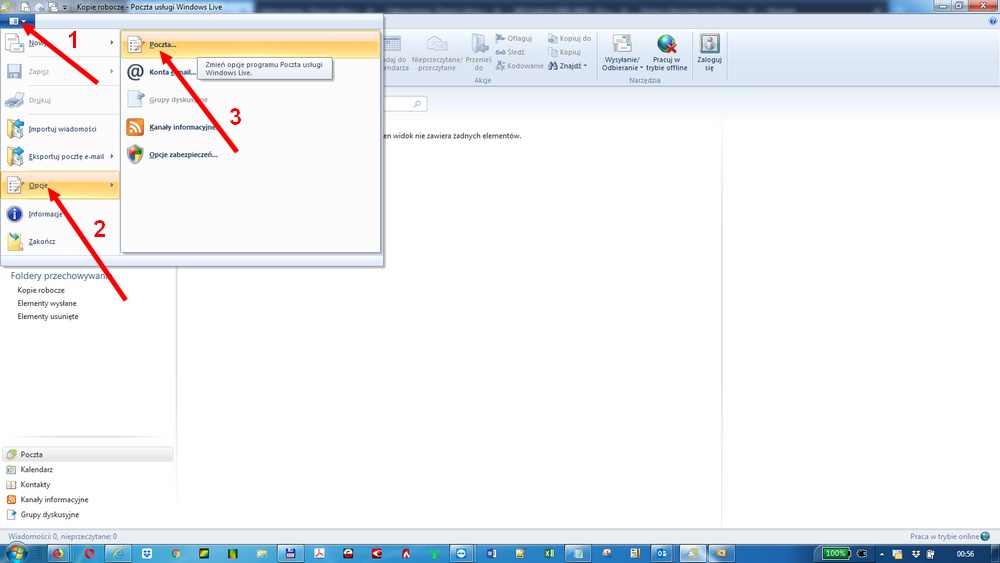Click the Nowy new-message icon

[x=14, y=43]
